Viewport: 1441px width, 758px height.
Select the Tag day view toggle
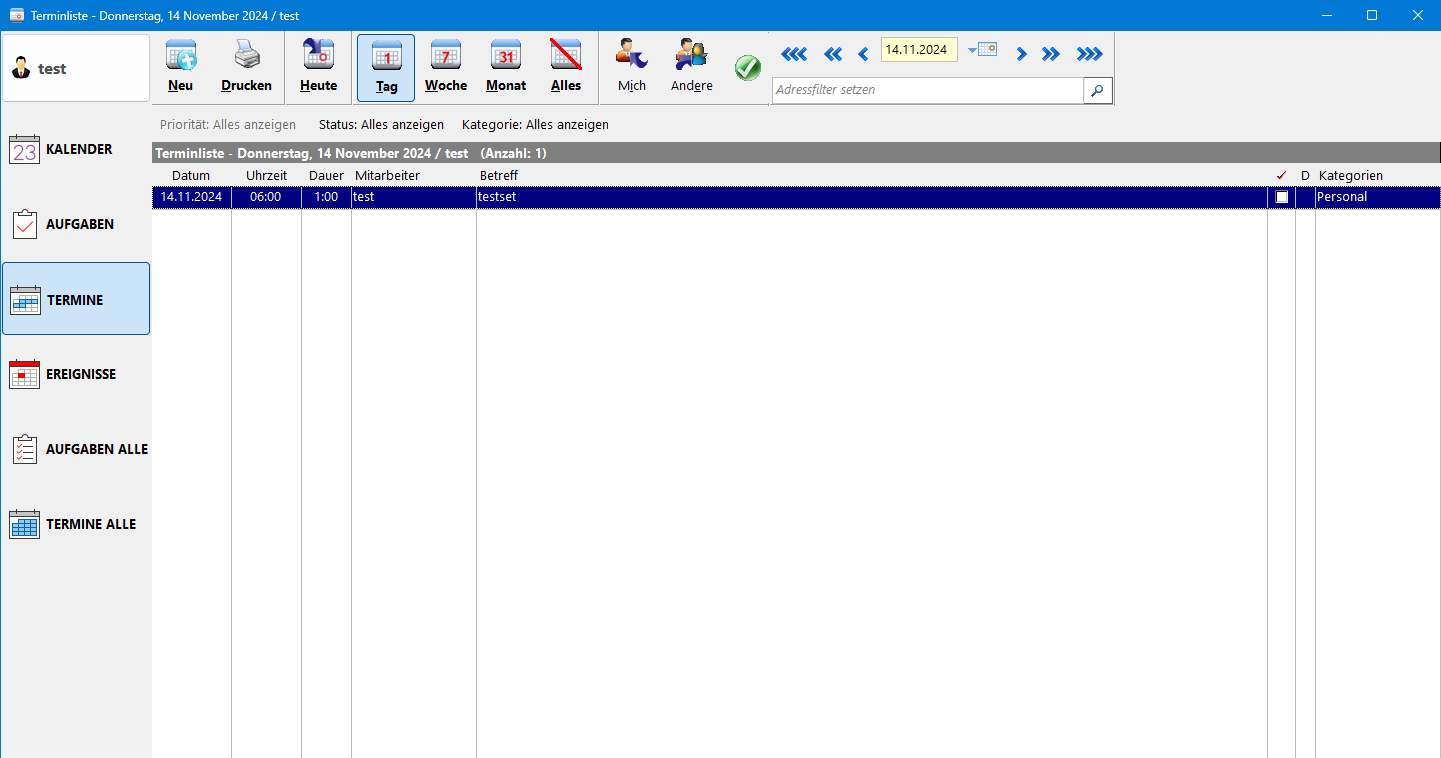pos(386,67)
